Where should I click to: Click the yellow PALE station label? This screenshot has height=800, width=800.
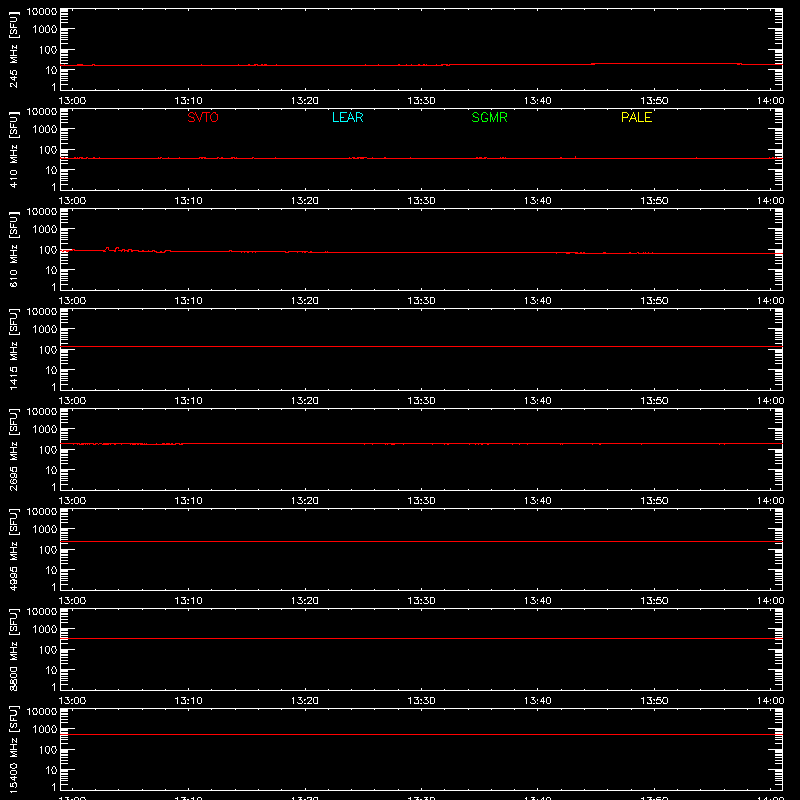pos(636,117)
